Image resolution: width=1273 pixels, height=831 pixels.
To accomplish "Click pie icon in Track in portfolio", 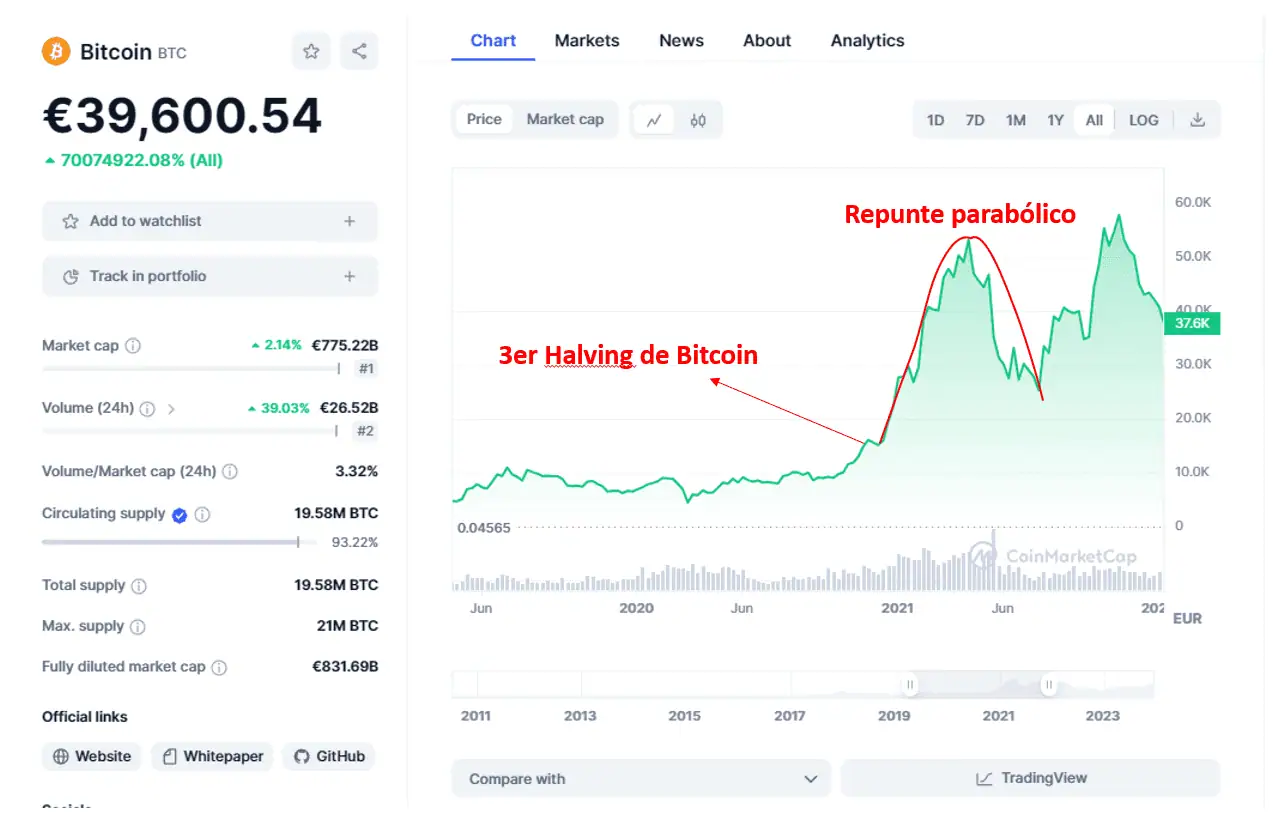I will pyautogui.click(x=70, y=277).
